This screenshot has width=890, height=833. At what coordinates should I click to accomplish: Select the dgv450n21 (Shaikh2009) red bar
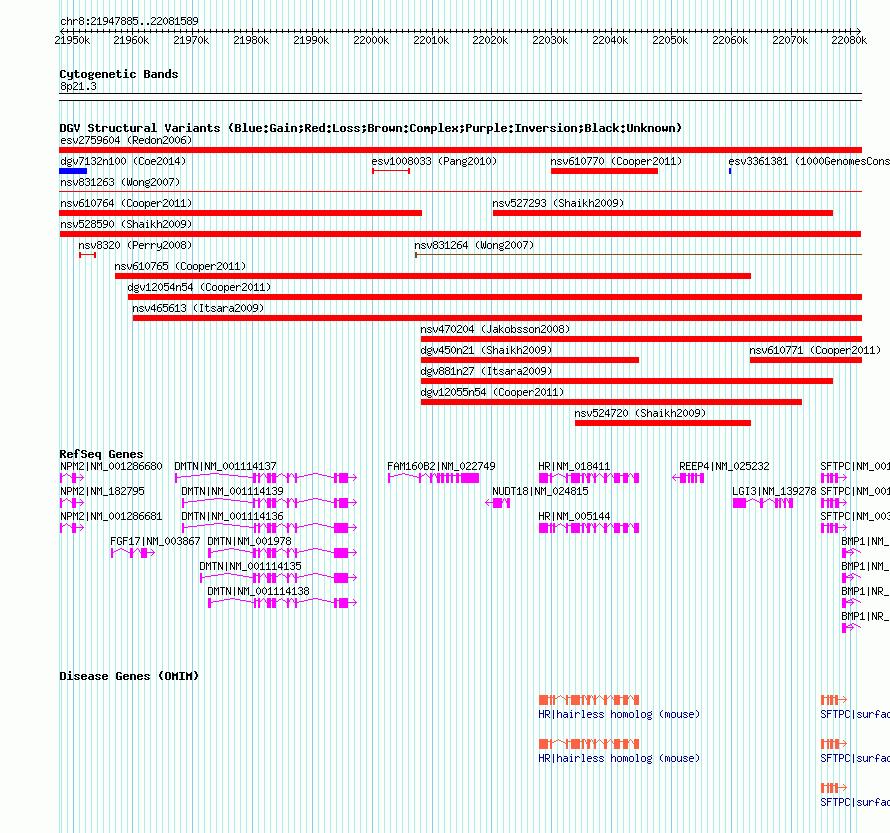(530, 360)
